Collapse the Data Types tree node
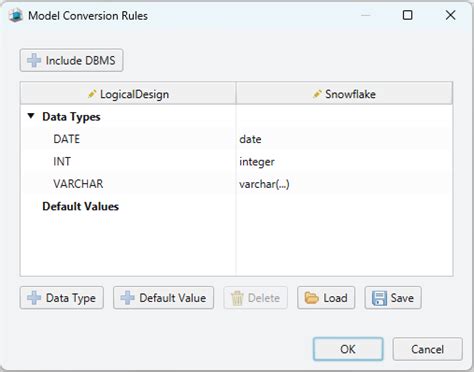 pyautogui.click(x=31, y=116)
